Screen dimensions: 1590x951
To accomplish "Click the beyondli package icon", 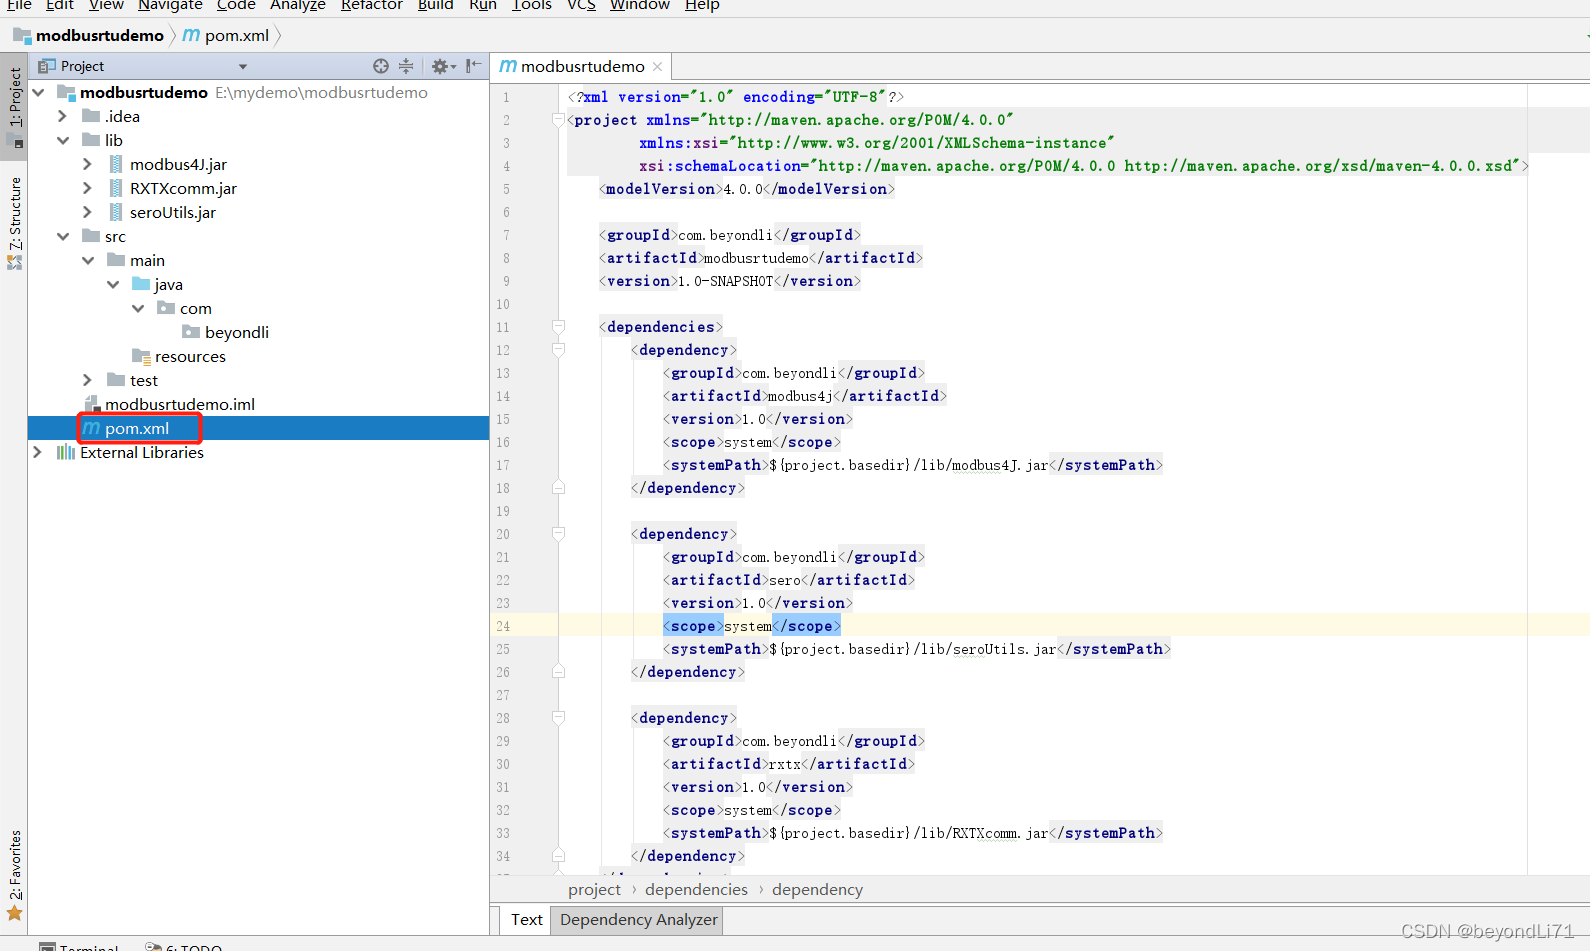I will [191, 332].
